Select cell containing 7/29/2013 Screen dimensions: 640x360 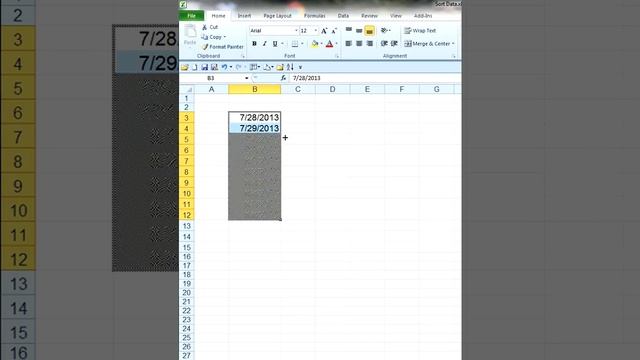255,129
